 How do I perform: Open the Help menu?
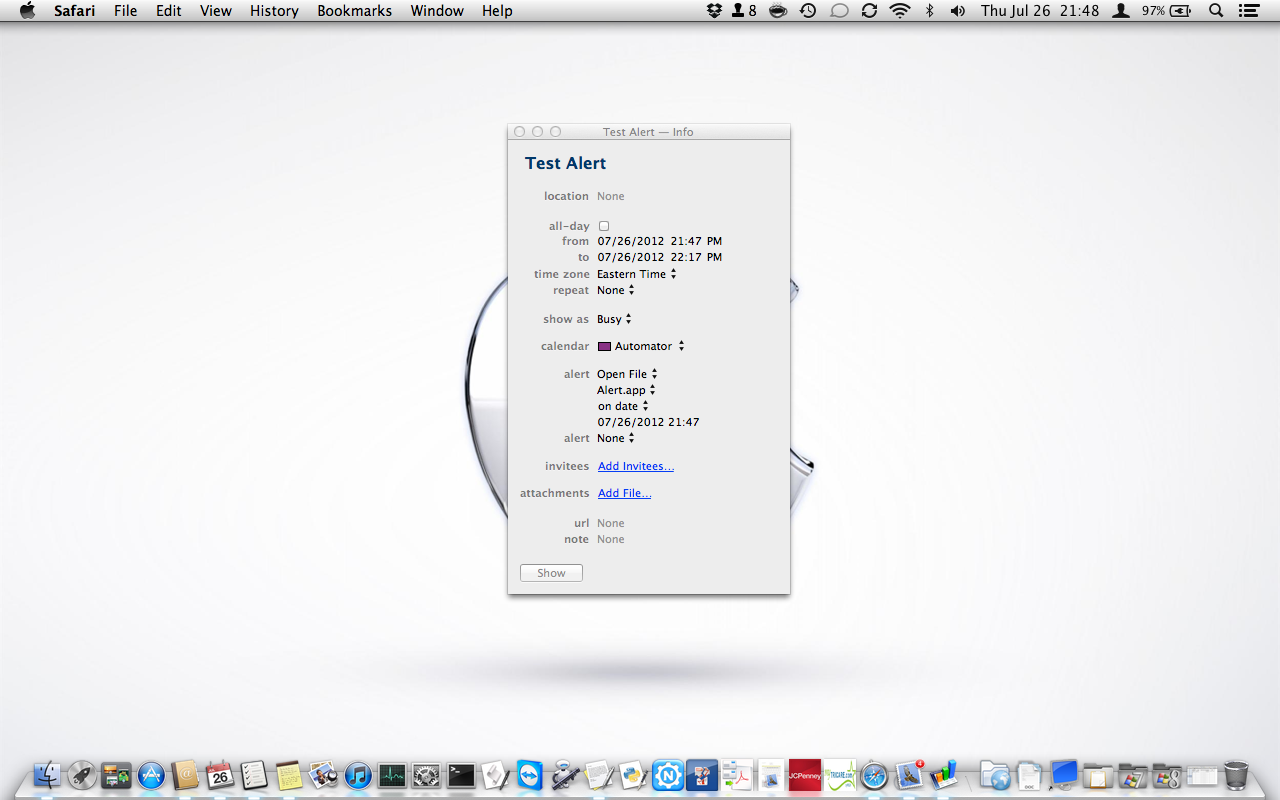coord(497,11)
